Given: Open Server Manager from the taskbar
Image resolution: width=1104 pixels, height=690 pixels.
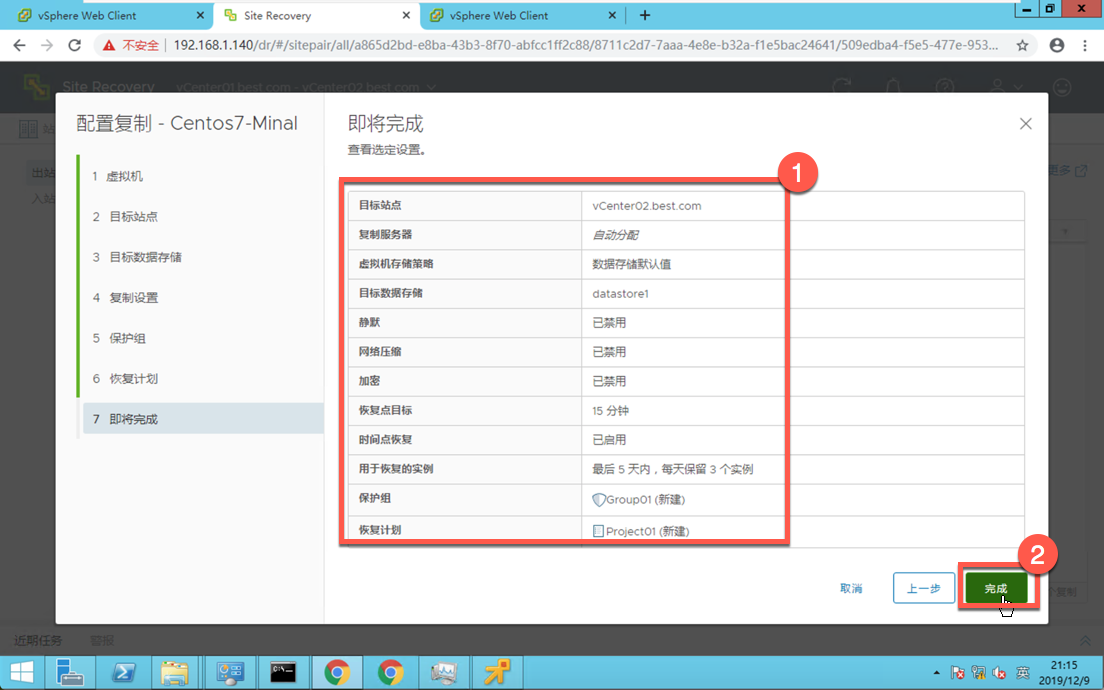Looking at the screenshot, I should coord(69,672).
